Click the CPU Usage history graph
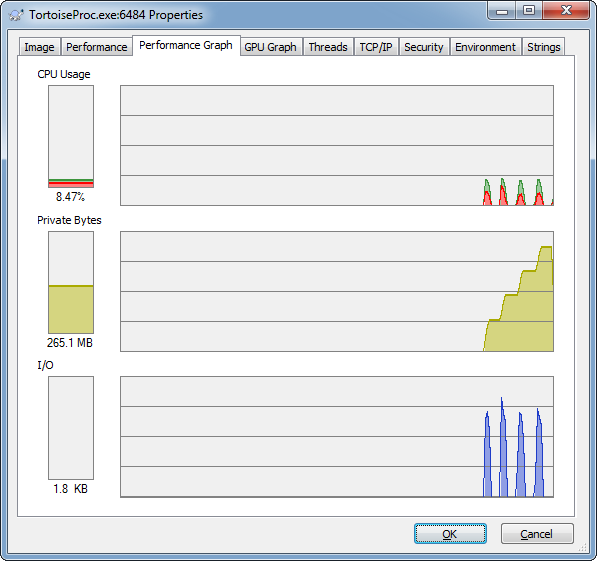 pos(337,145)
